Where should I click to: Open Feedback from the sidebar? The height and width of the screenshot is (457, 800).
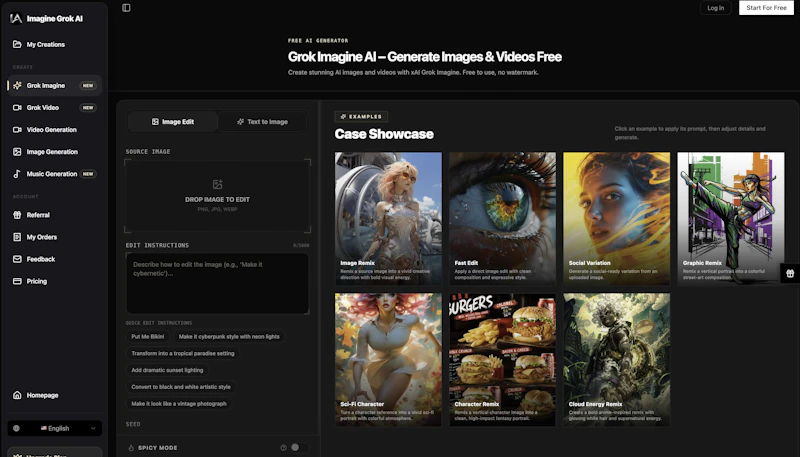pos(54,259)
